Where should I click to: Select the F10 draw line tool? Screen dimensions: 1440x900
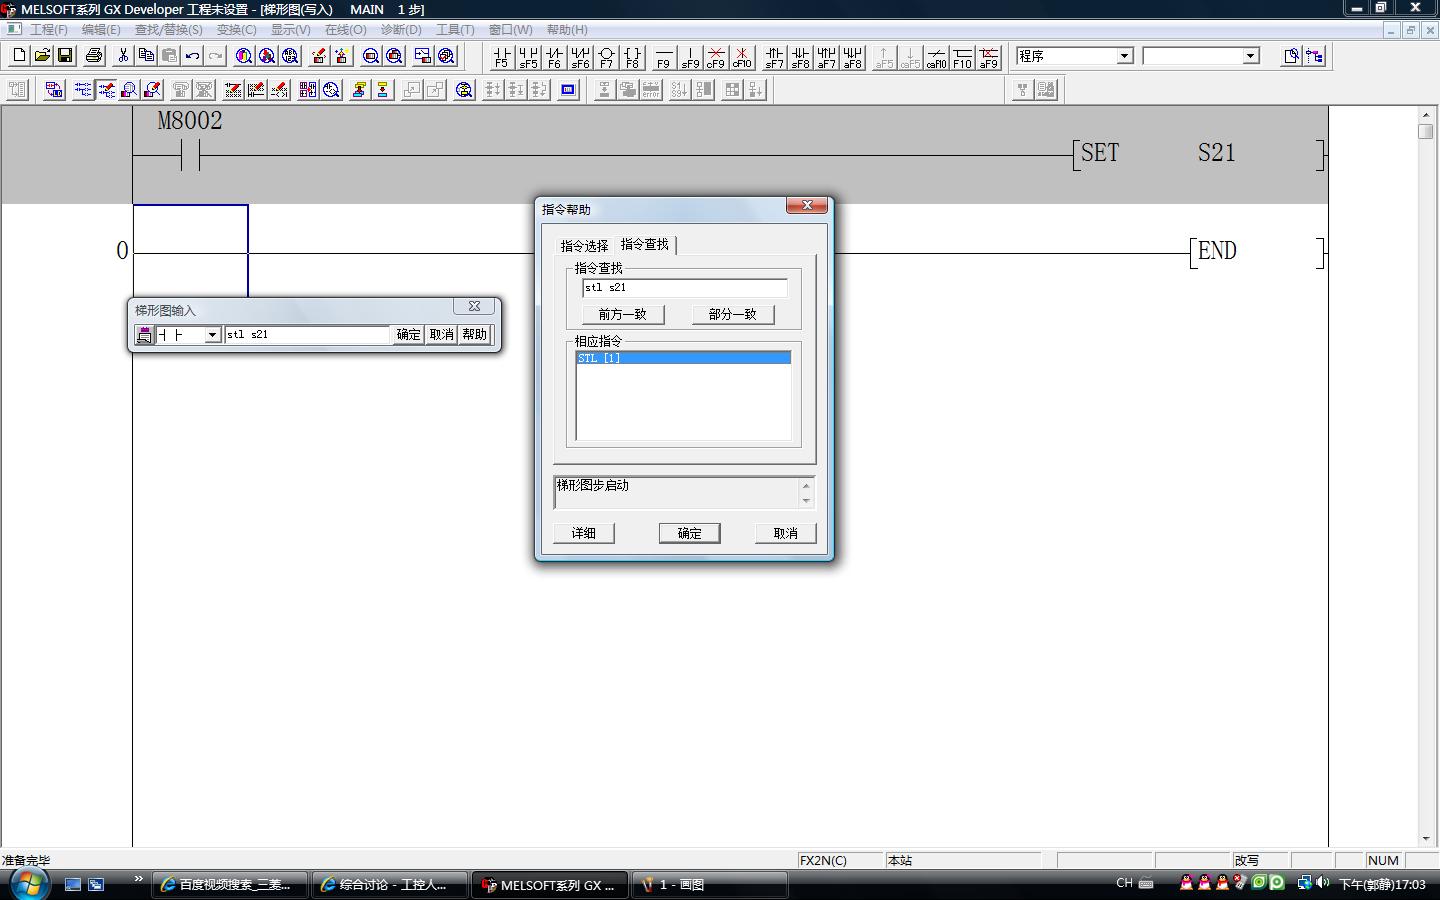click(962, 57)
